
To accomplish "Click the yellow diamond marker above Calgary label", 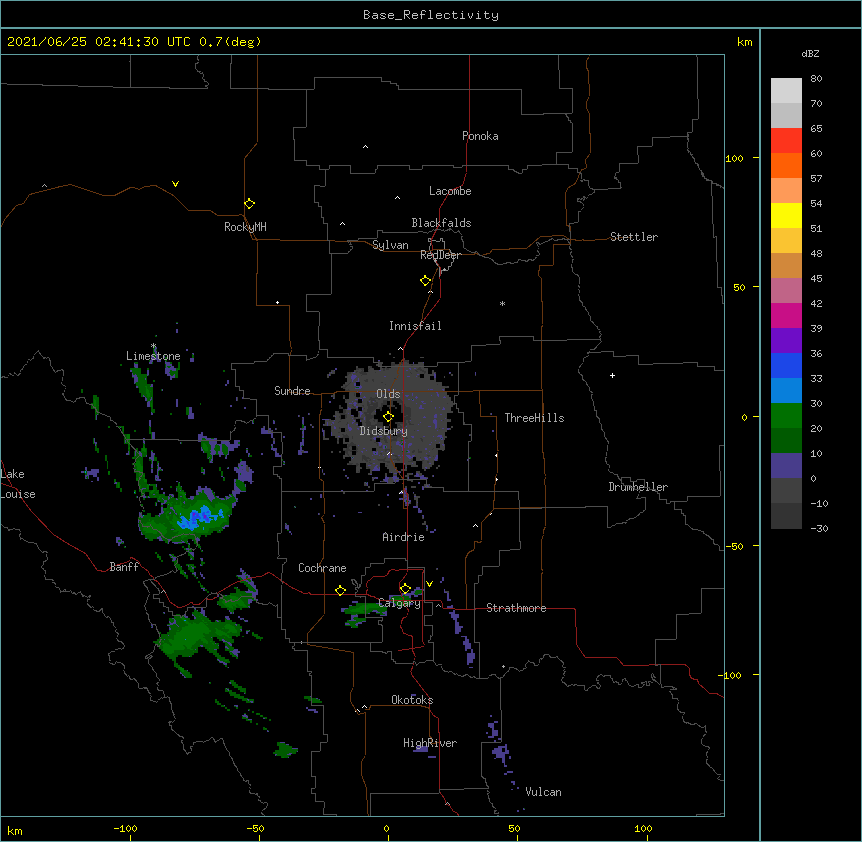I will click(405, 589).
